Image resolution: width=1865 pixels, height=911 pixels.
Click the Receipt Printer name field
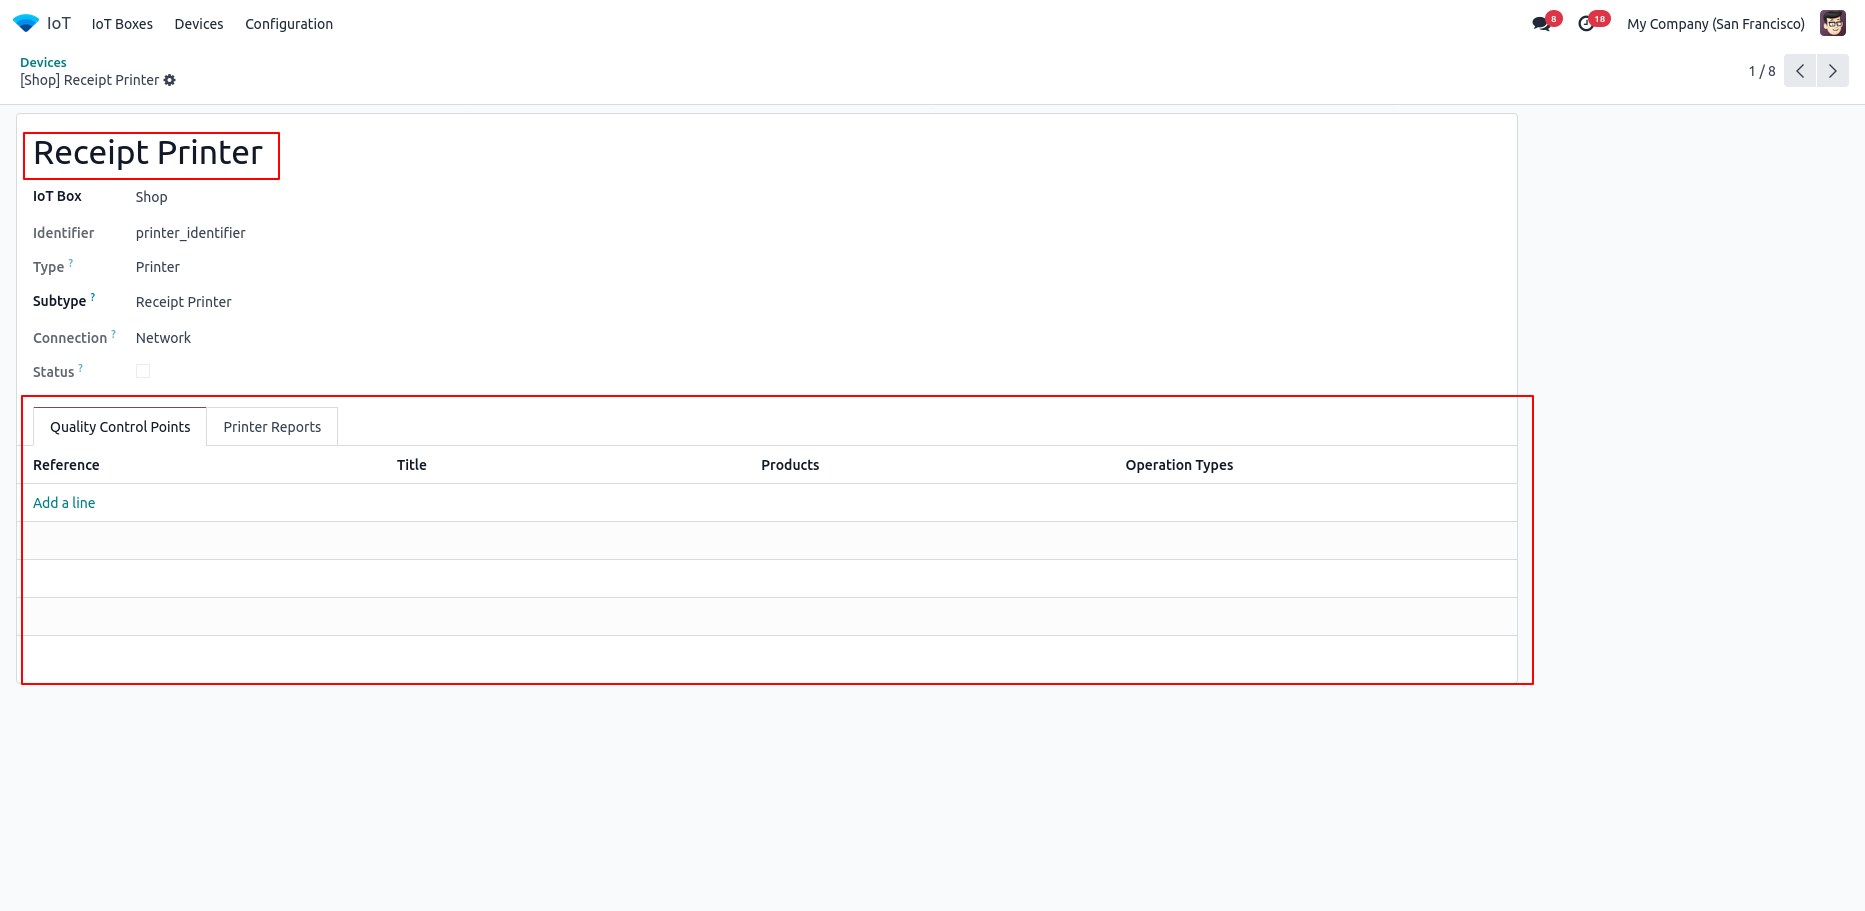point(148,153)
